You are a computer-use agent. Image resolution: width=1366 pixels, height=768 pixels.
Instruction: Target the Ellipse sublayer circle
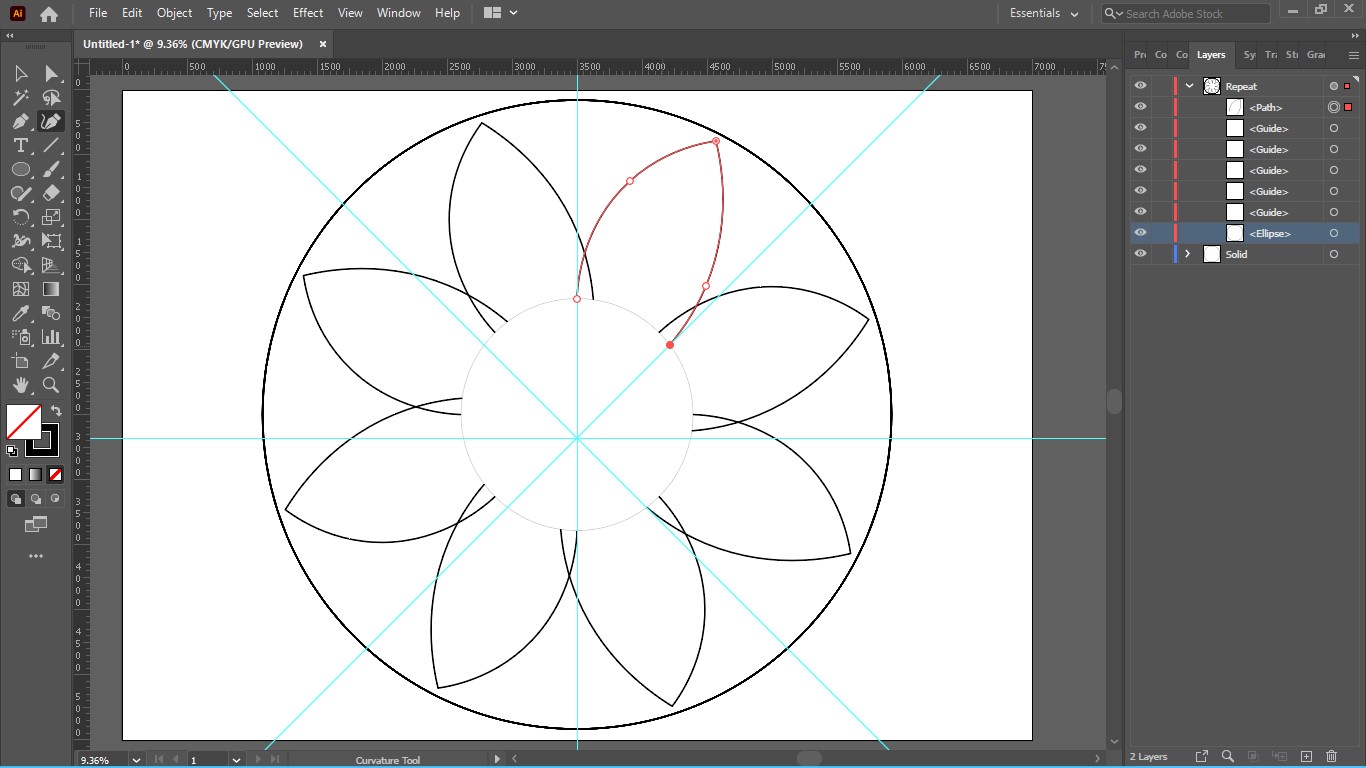(x=1334, y=233)
